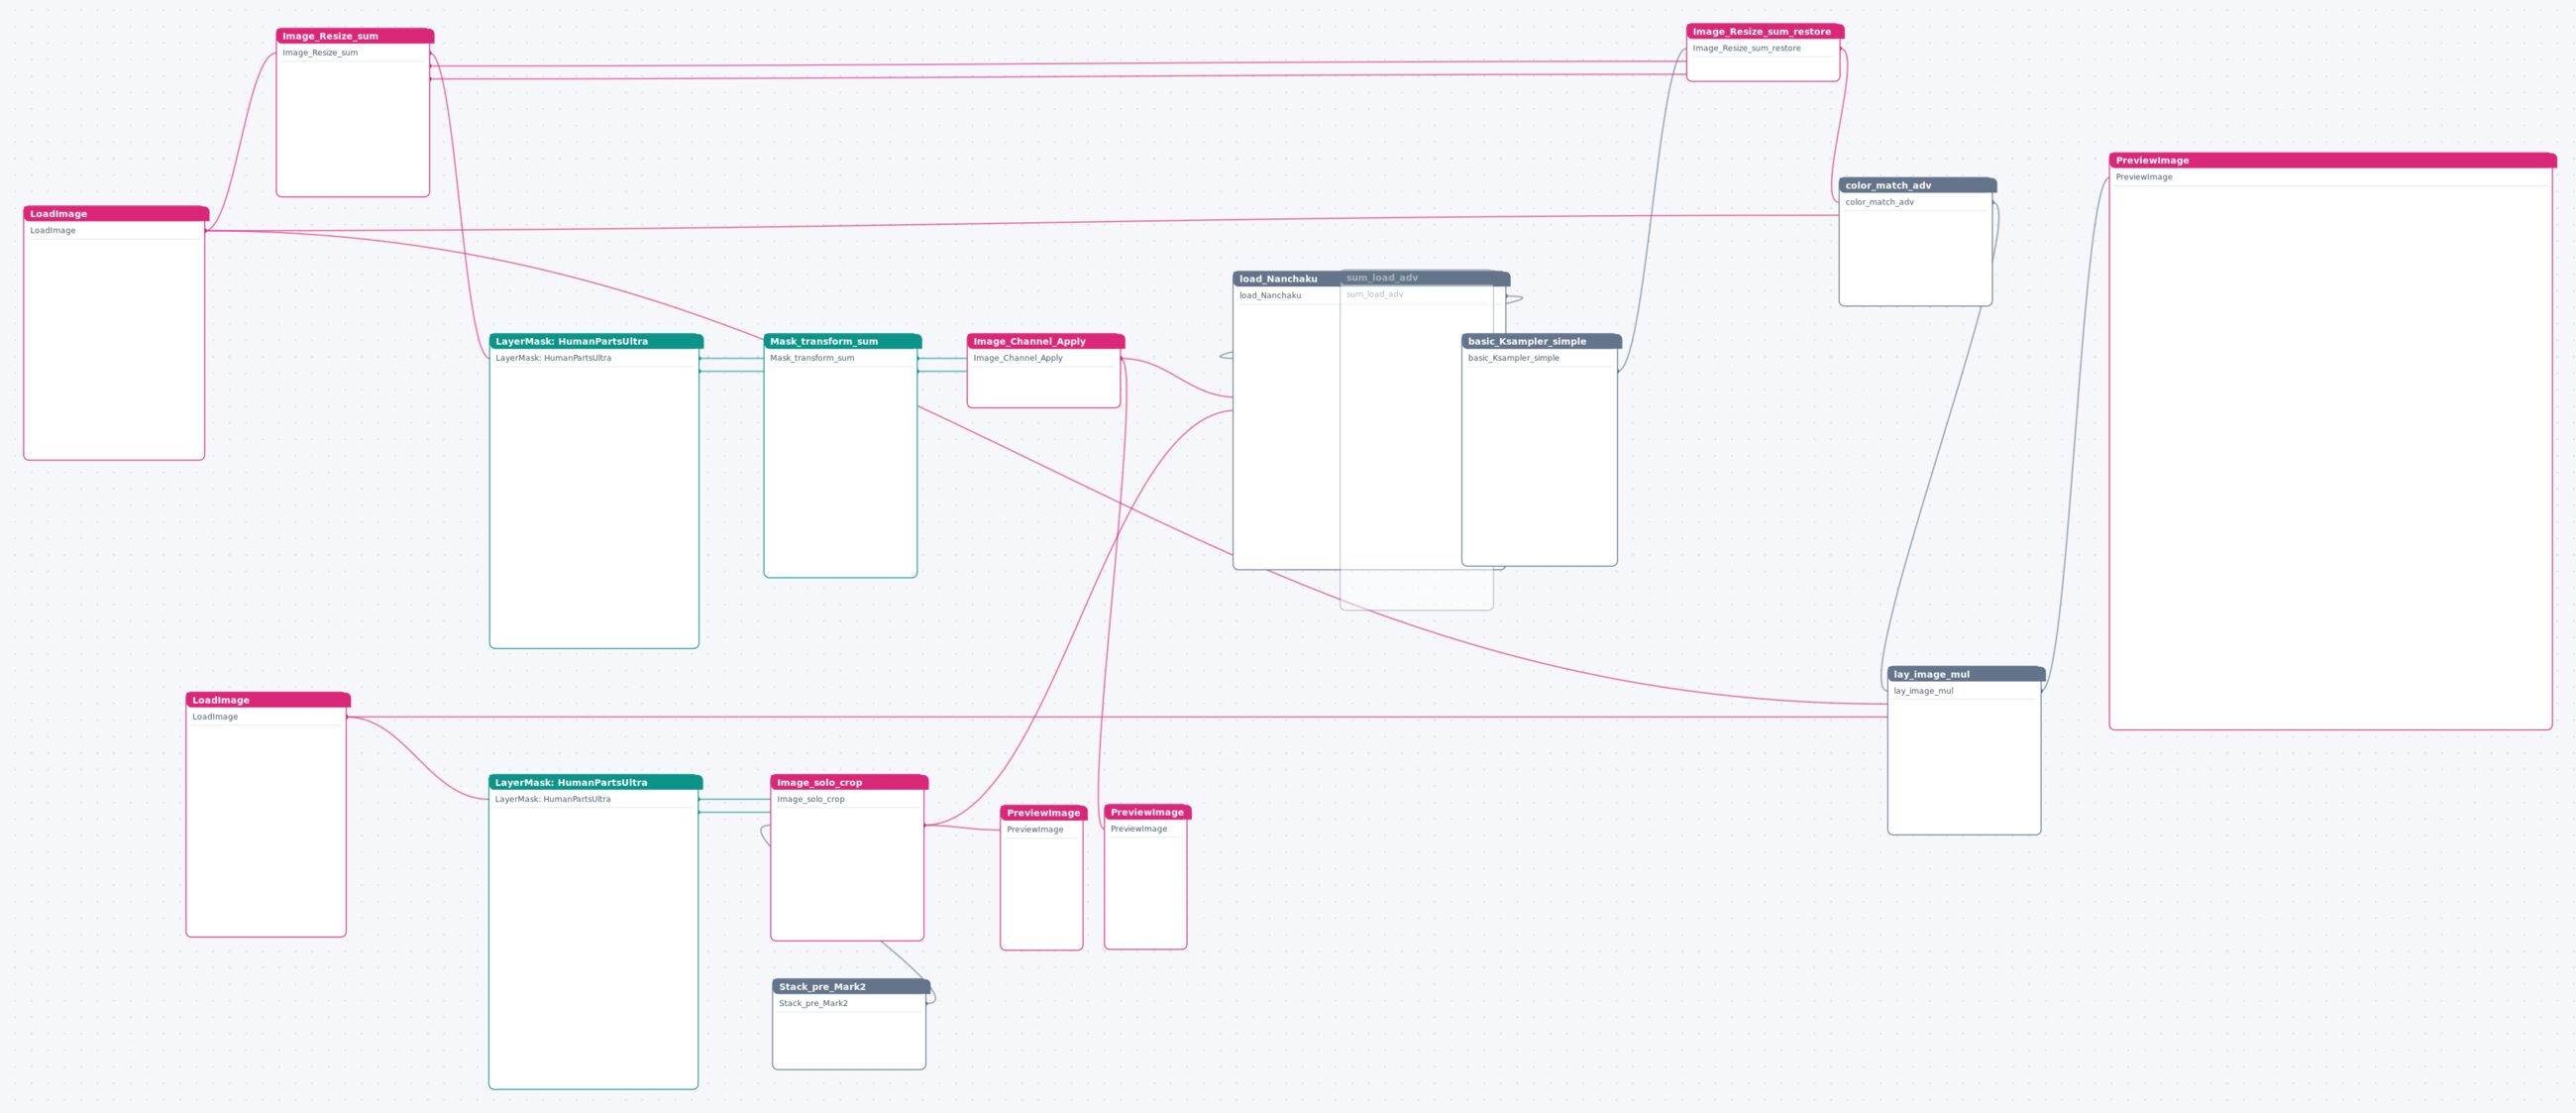This screenshot has height=1113, width=2576.
Task: Click LayerMask: HumanPartsUltra header feeding Mask_transform_sum
Action: pos(596,341)
